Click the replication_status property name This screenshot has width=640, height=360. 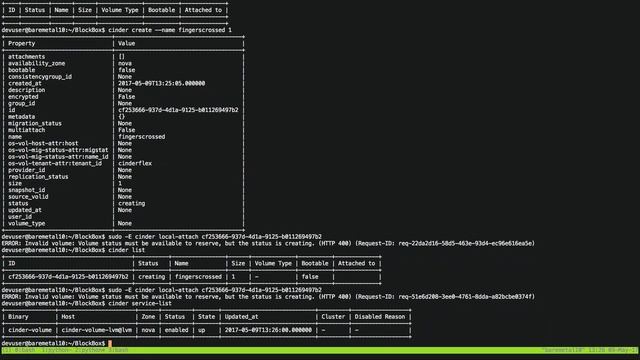click(38, 177)
